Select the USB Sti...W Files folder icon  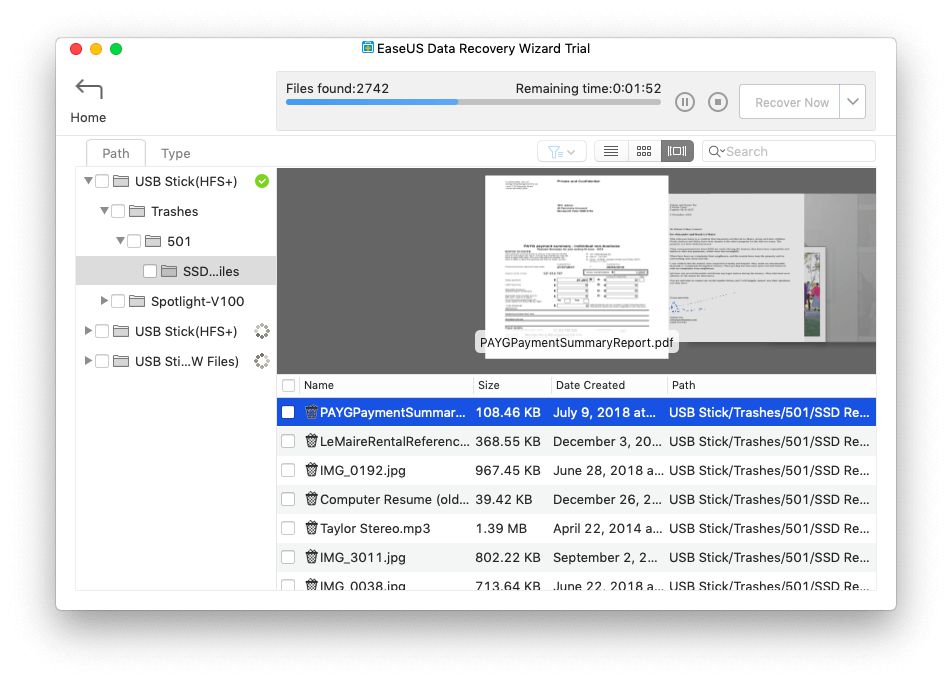coord(121,361)
